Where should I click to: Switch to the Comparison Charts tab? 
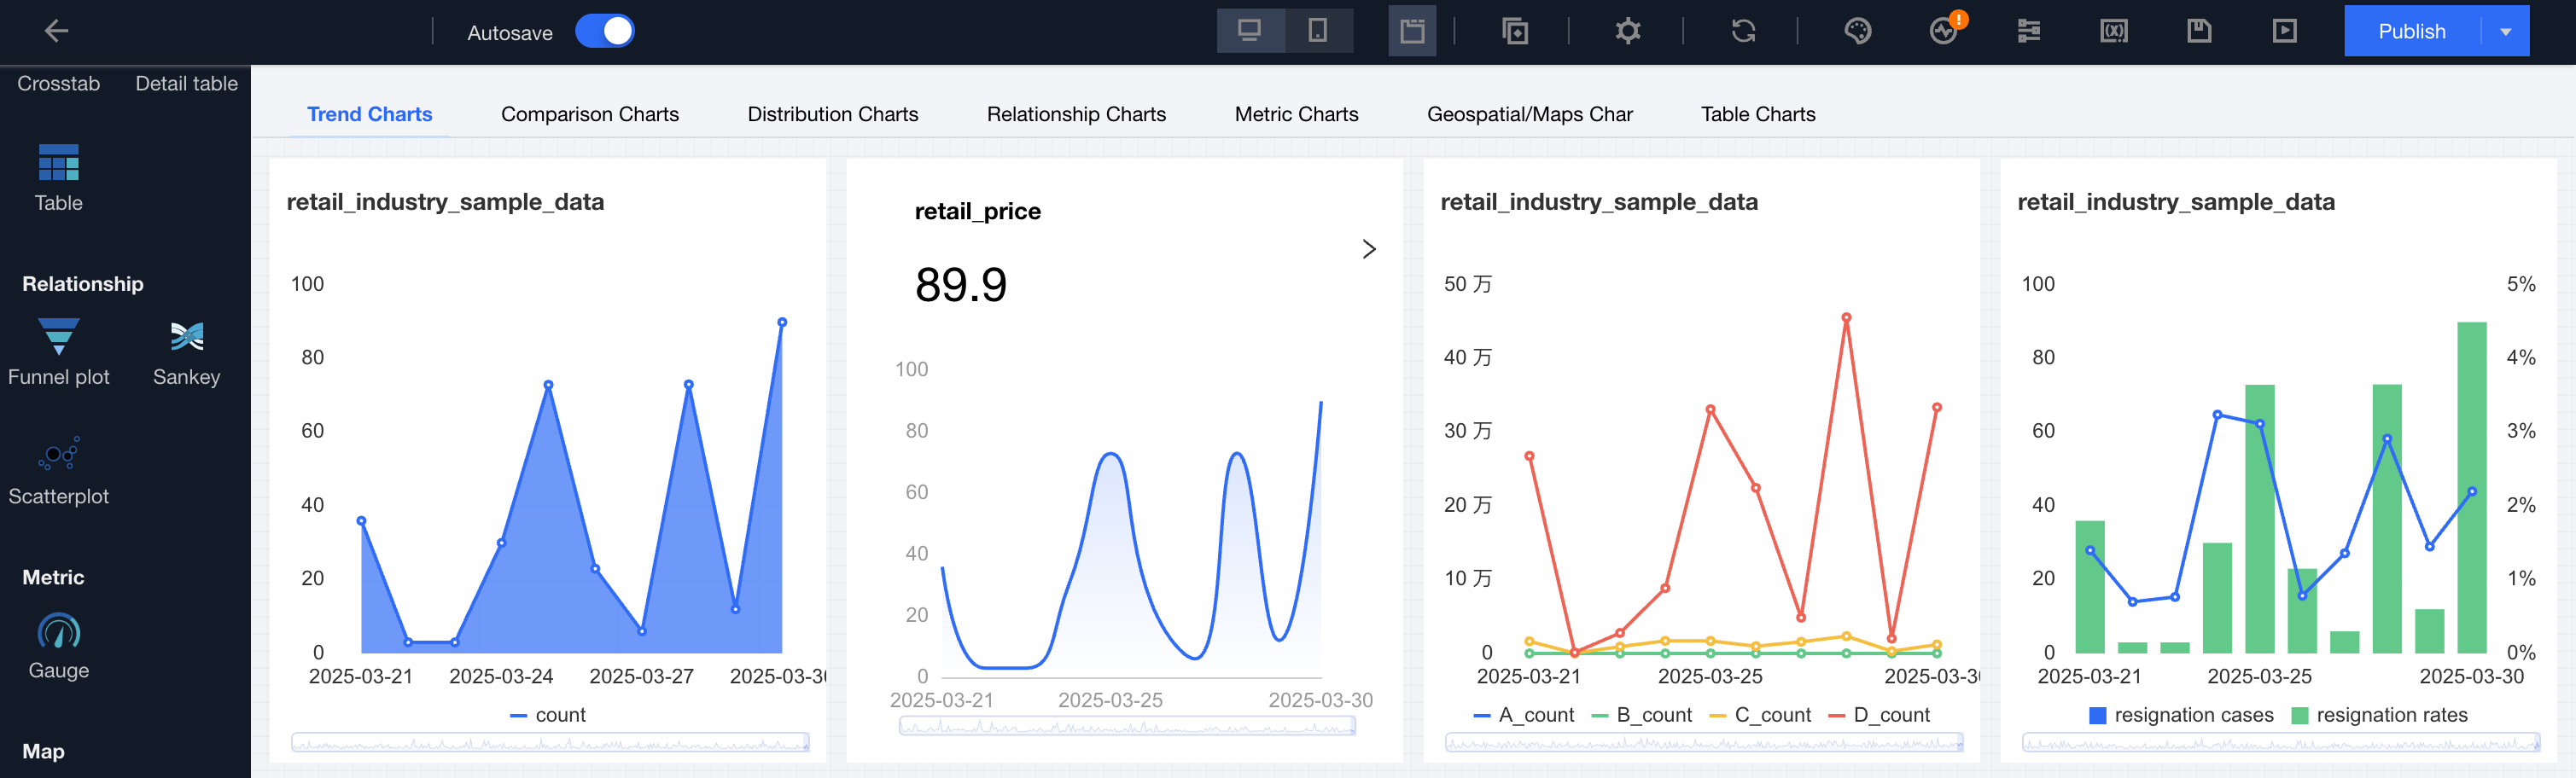pos(589,114)
